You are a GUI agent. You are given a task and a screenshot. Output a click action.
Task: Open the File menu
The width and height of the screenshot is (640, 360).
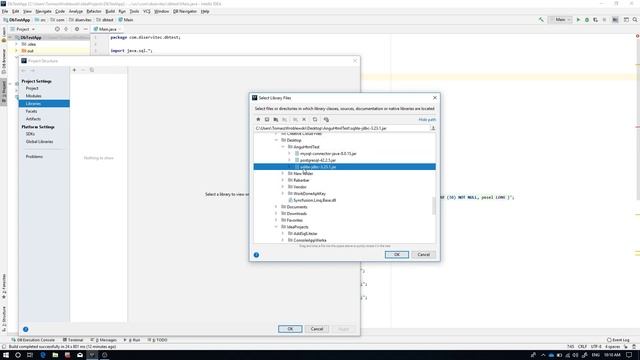[x=5, y=11]
